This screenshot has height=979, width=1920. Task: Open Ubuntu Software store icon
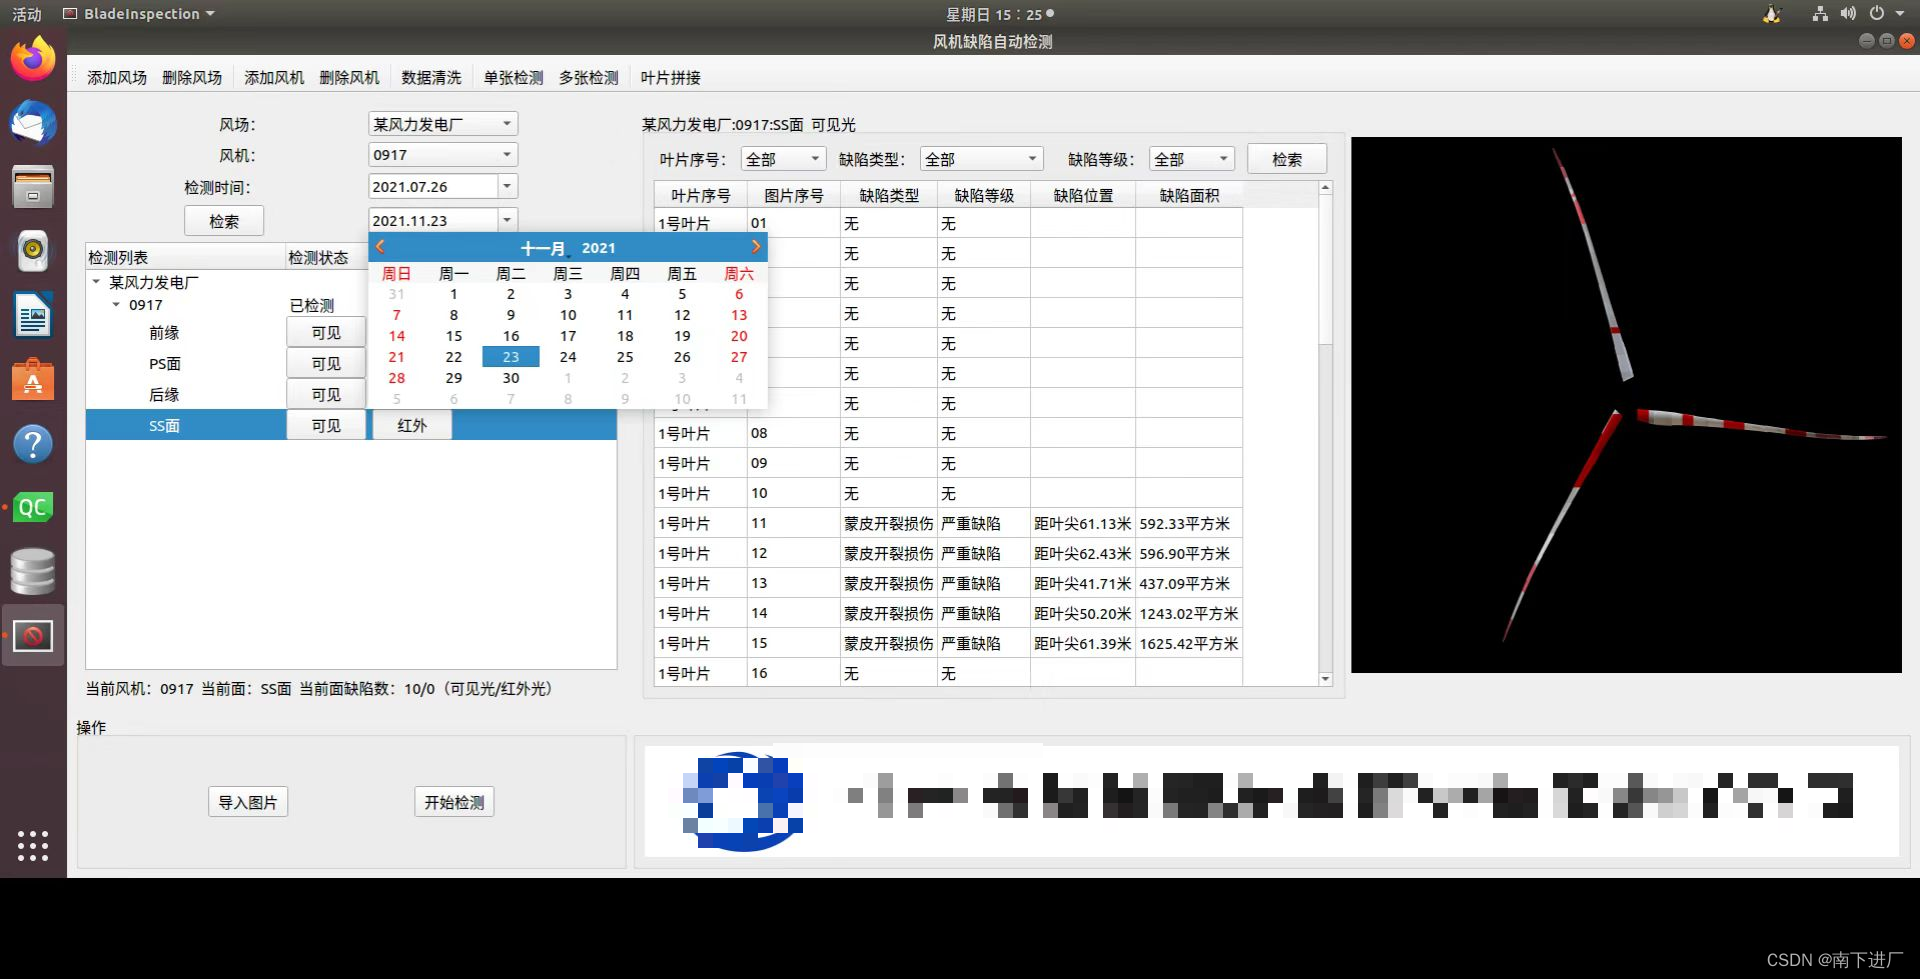click(33, 380)
